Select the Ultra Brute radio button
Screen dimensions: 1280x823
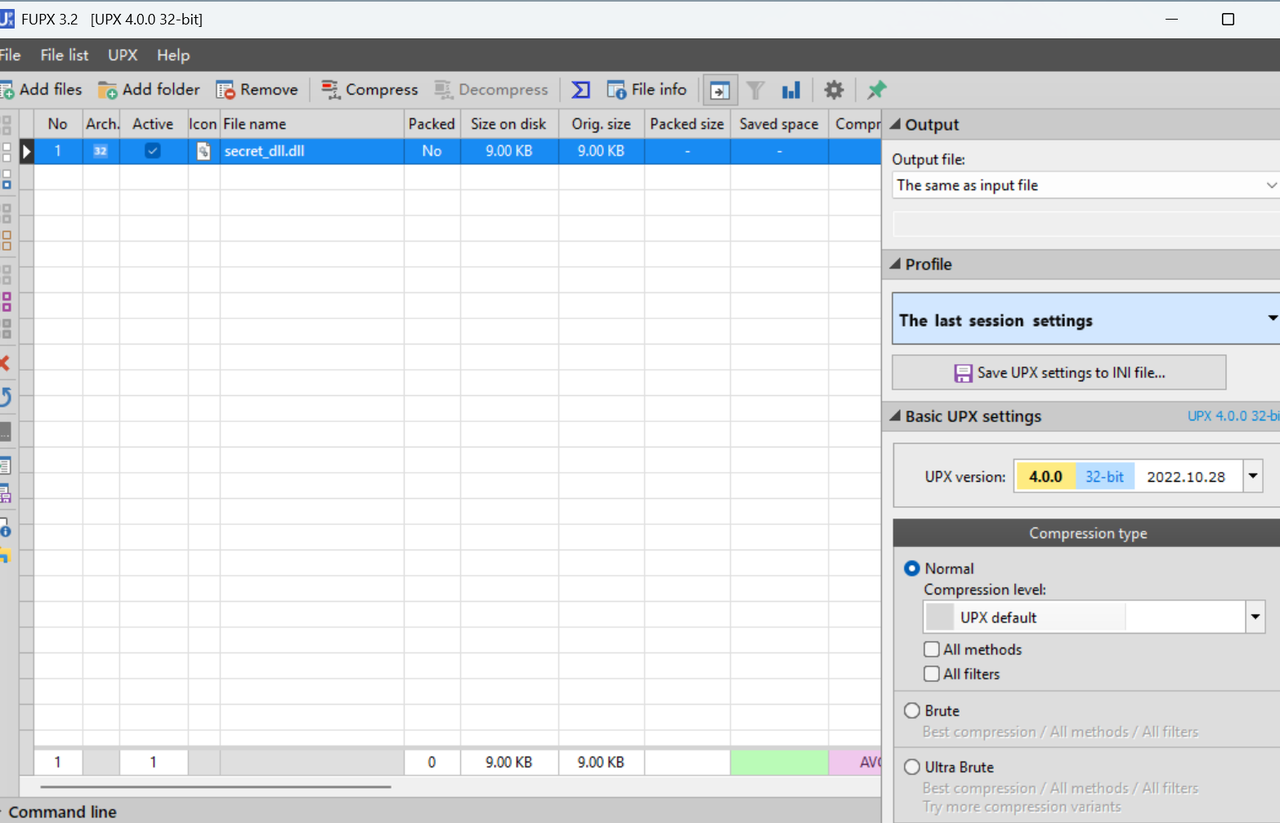912,767
